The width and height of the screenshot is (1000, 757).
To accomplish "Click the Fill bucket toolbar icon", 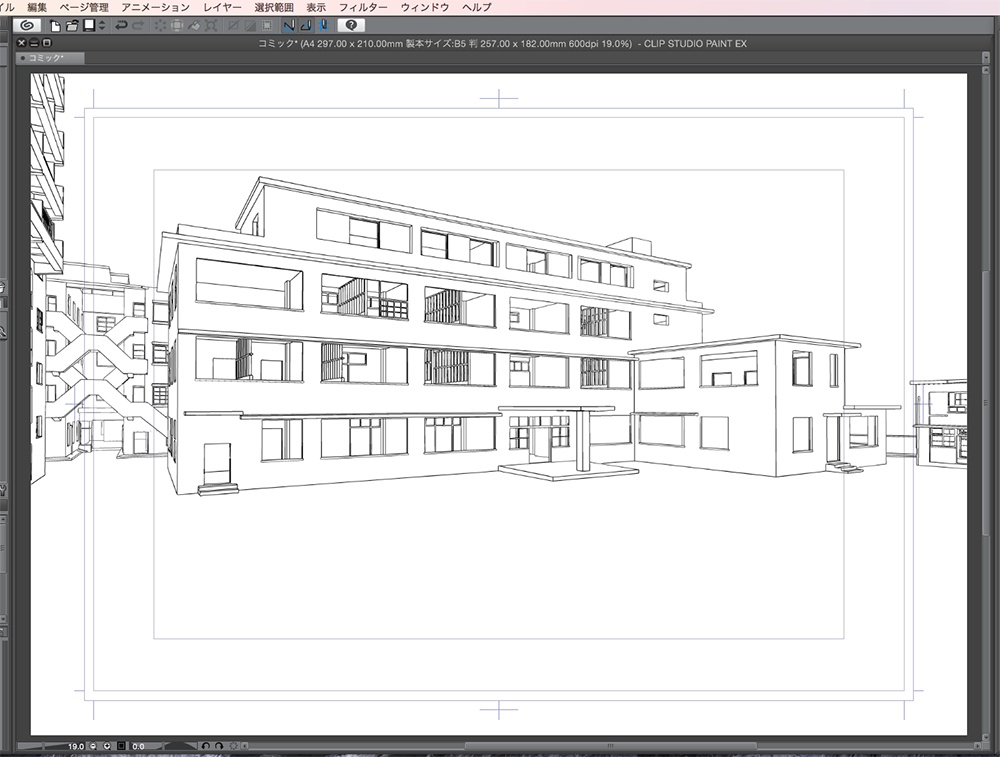I will click(194, 26).
